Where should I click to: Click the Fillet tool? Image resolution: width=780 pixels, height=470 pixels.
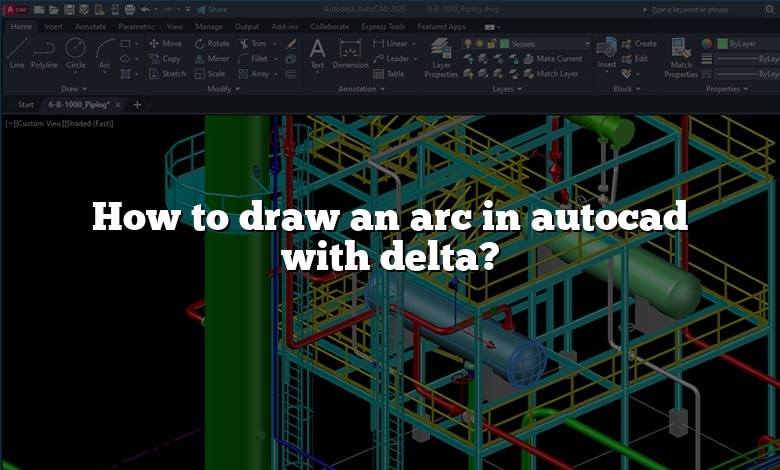click(x=253, y=59)
